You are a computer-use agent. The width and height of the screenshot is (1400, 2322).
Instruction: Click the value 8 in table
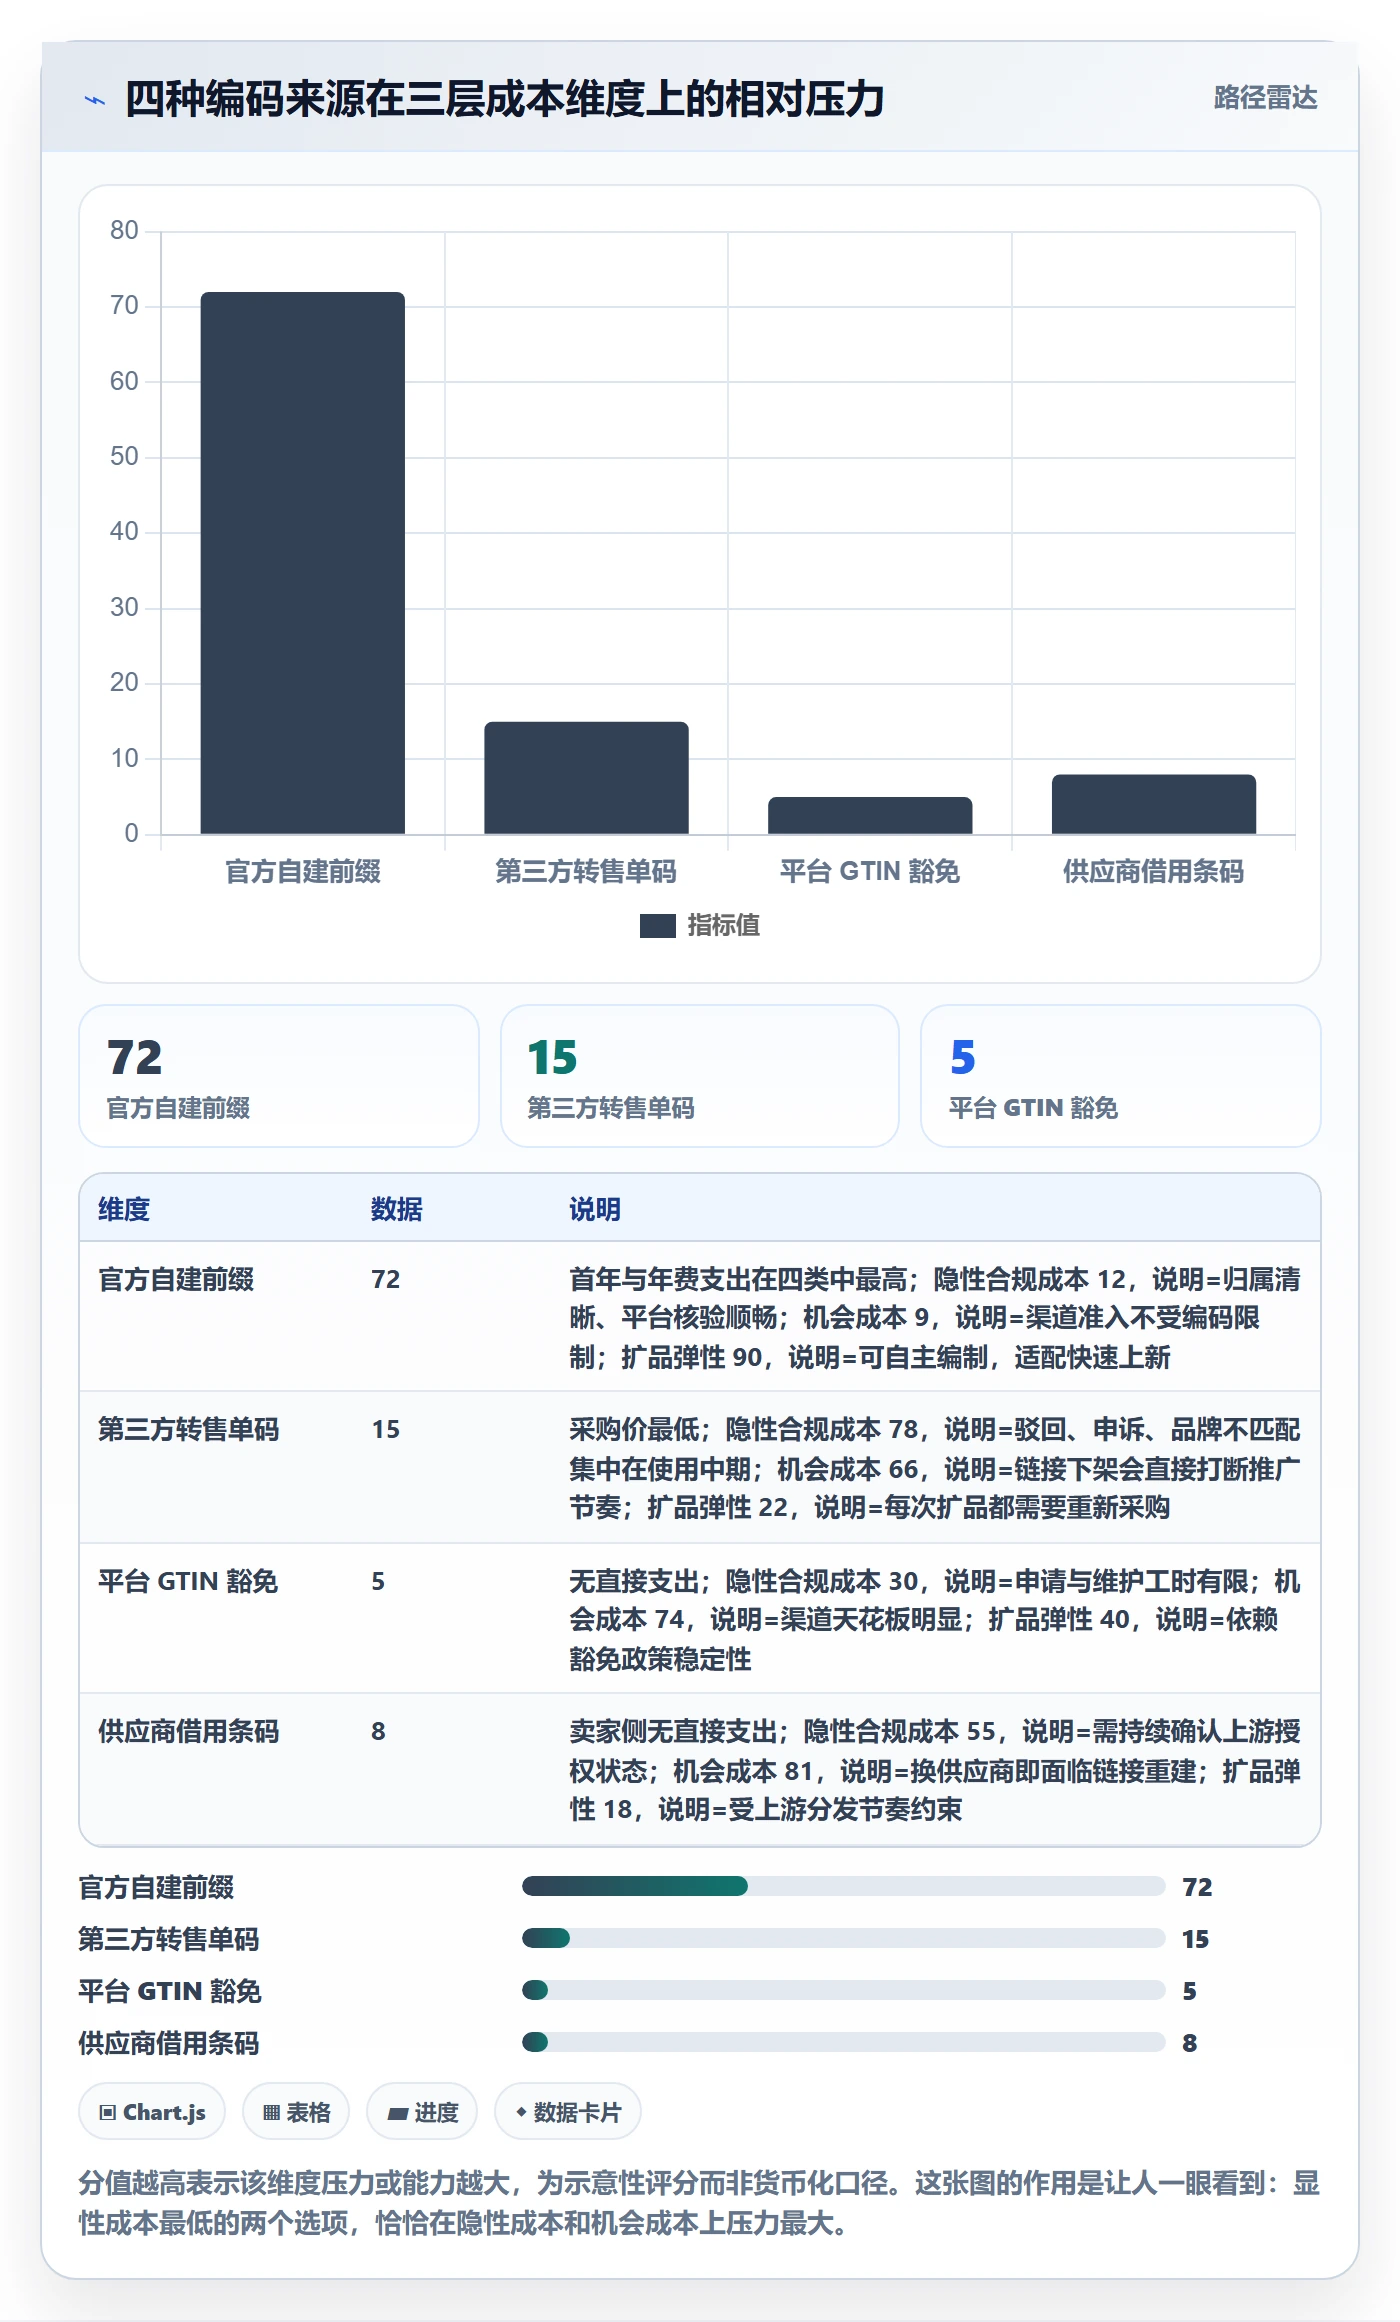(x=378, y=1732)
